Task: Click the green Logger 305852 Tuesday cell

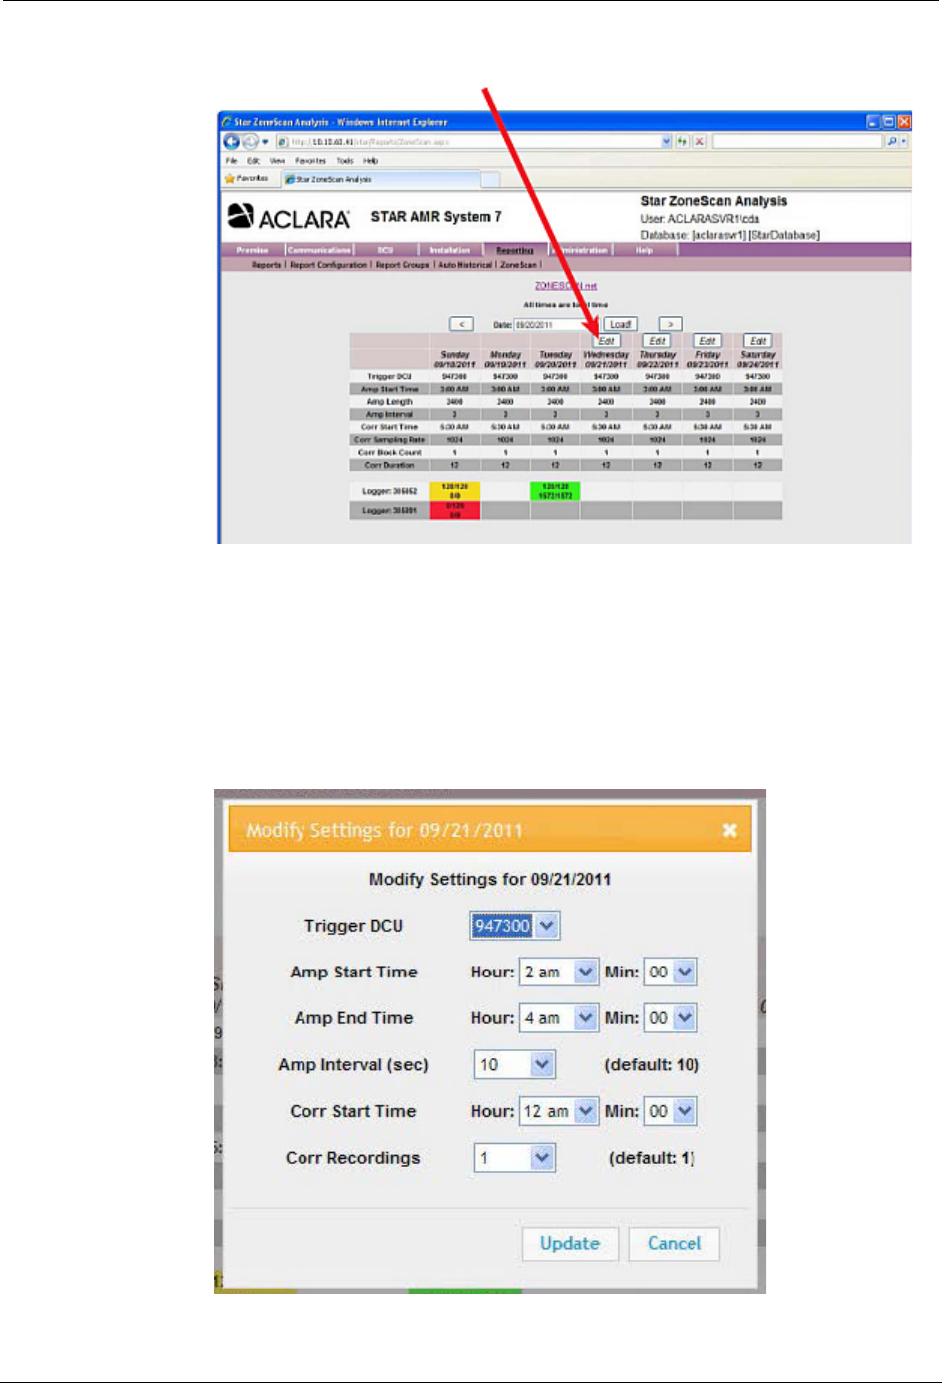Action: [555, 491]
